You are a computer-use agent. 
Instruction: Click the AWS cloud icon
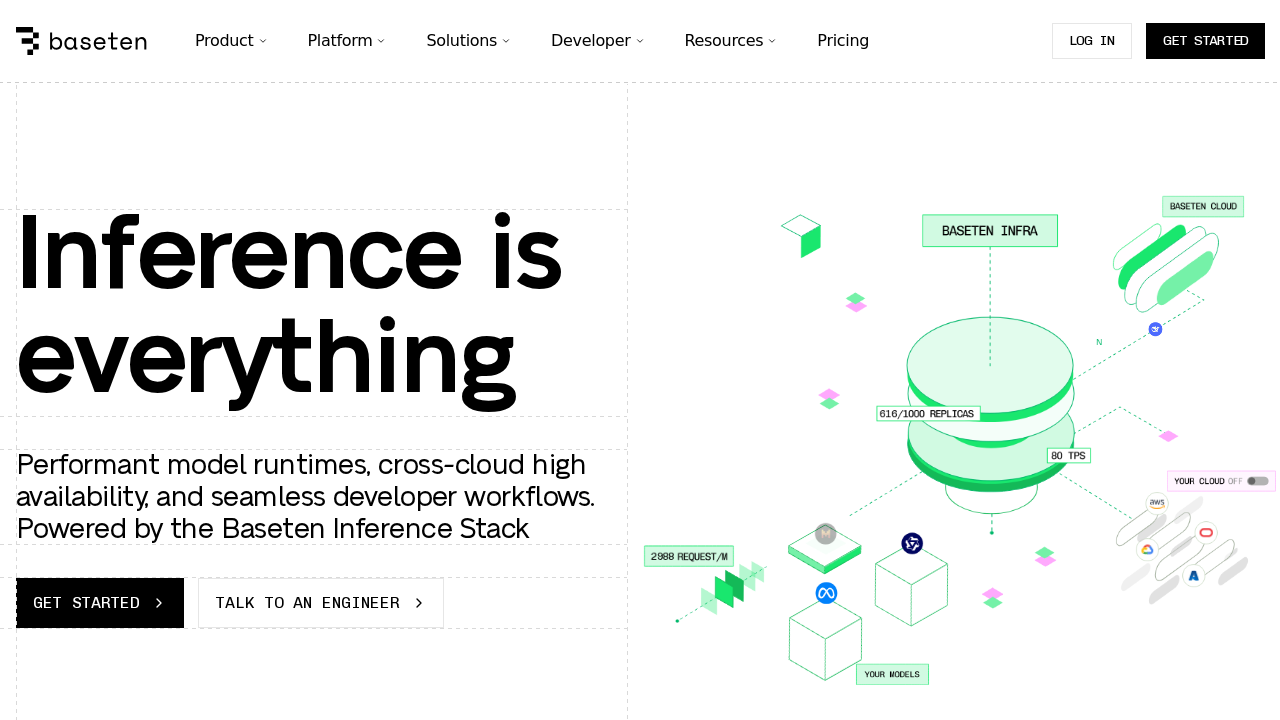point(1157,502)
